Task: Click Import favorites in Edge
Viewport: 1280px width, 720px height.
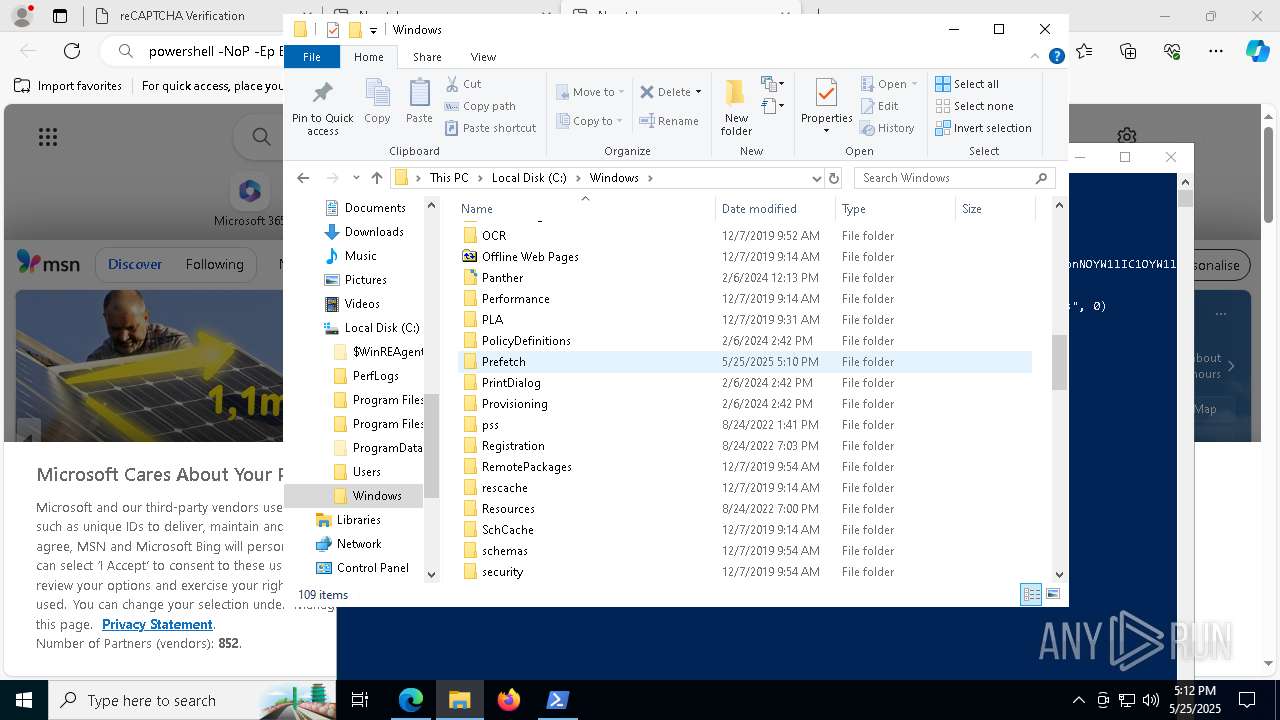Action: tap(68, 86)
